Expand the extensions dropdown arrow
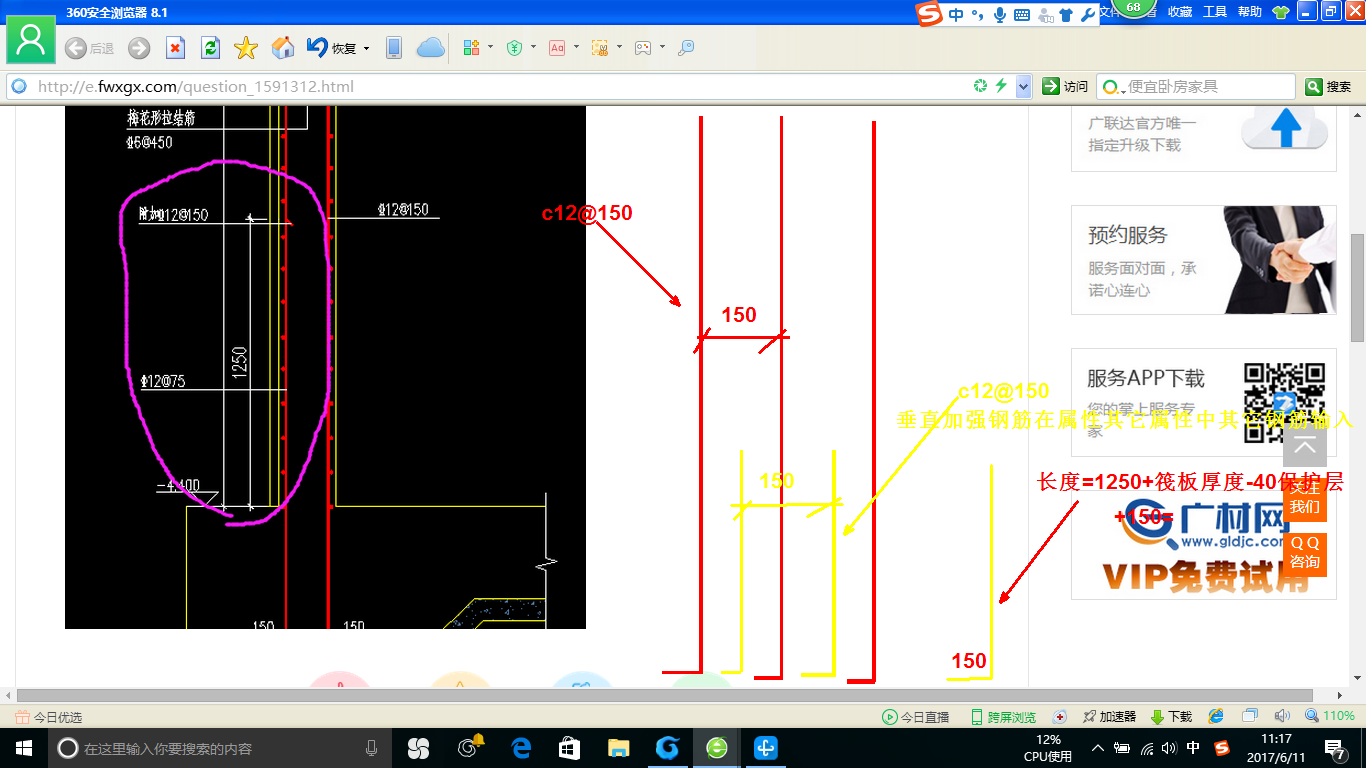The height and width of the screenshot is (768, 1366). tap(491, 47)
